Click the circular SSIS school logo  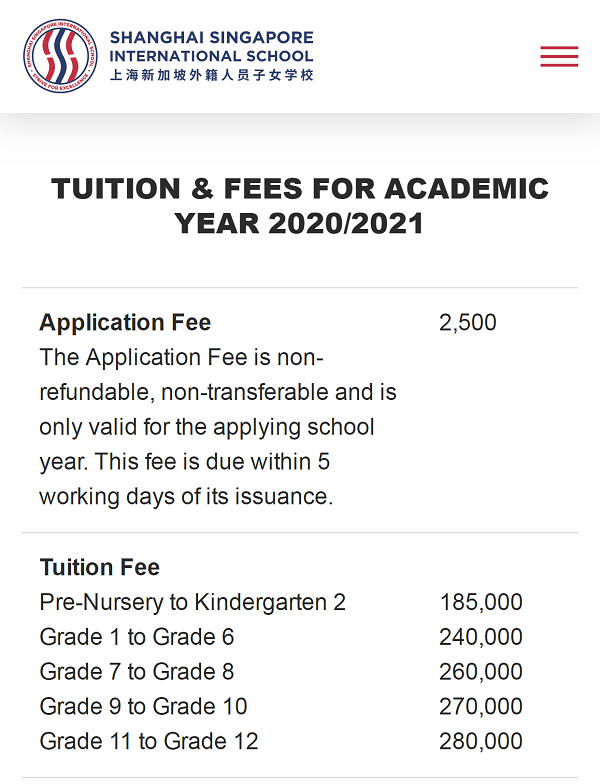pyautogui.click(x=60, y=56)
